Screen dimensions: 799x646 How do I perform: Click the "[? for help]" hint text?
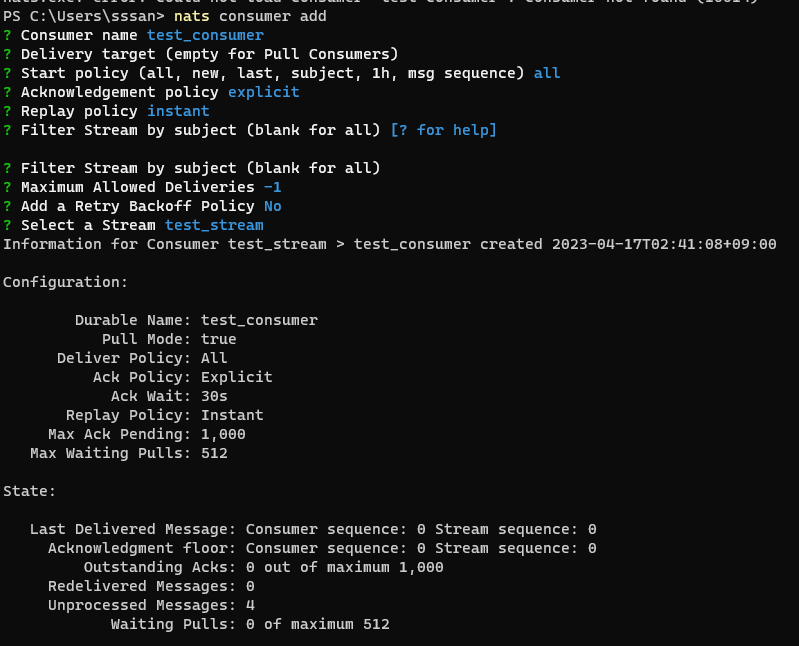pyautogui.click(x=443, y=131)
